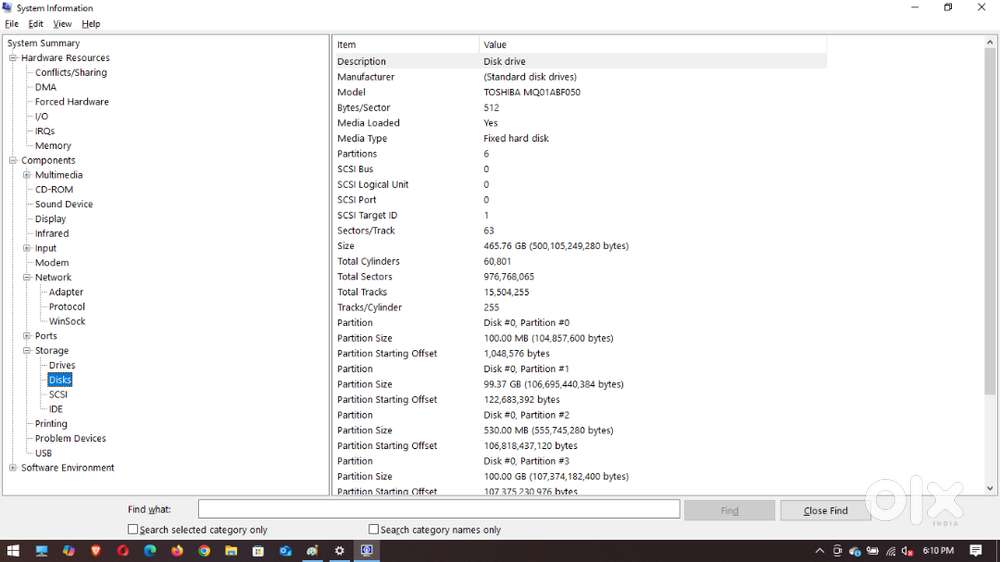Expand the Software Environment node
The image size is (1000, 562).
point(13,468)
